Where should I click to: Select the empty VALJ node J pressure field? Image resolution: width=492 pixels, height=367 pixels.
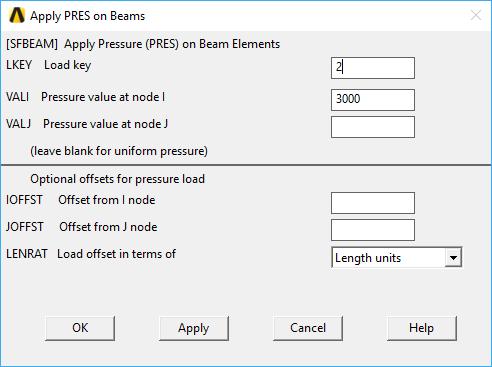pos(373,127)
